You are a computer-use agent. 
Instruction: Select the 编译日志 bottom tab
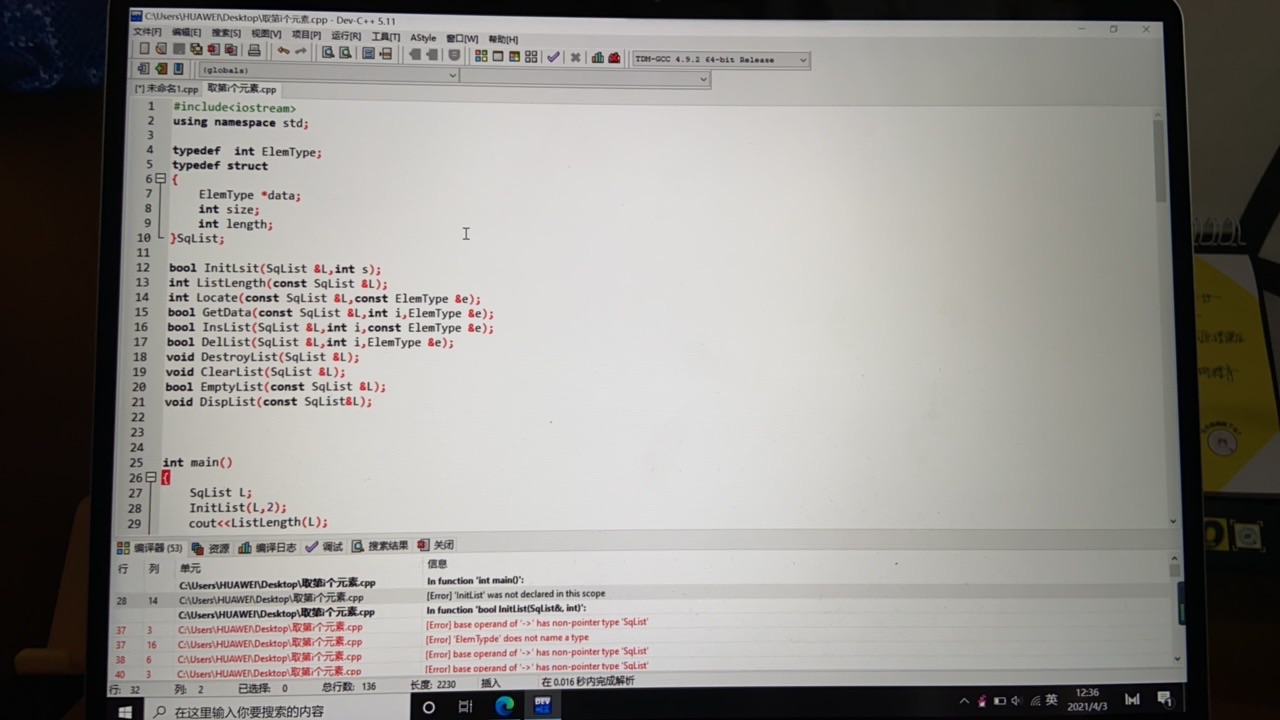click(x=267, y=547)
